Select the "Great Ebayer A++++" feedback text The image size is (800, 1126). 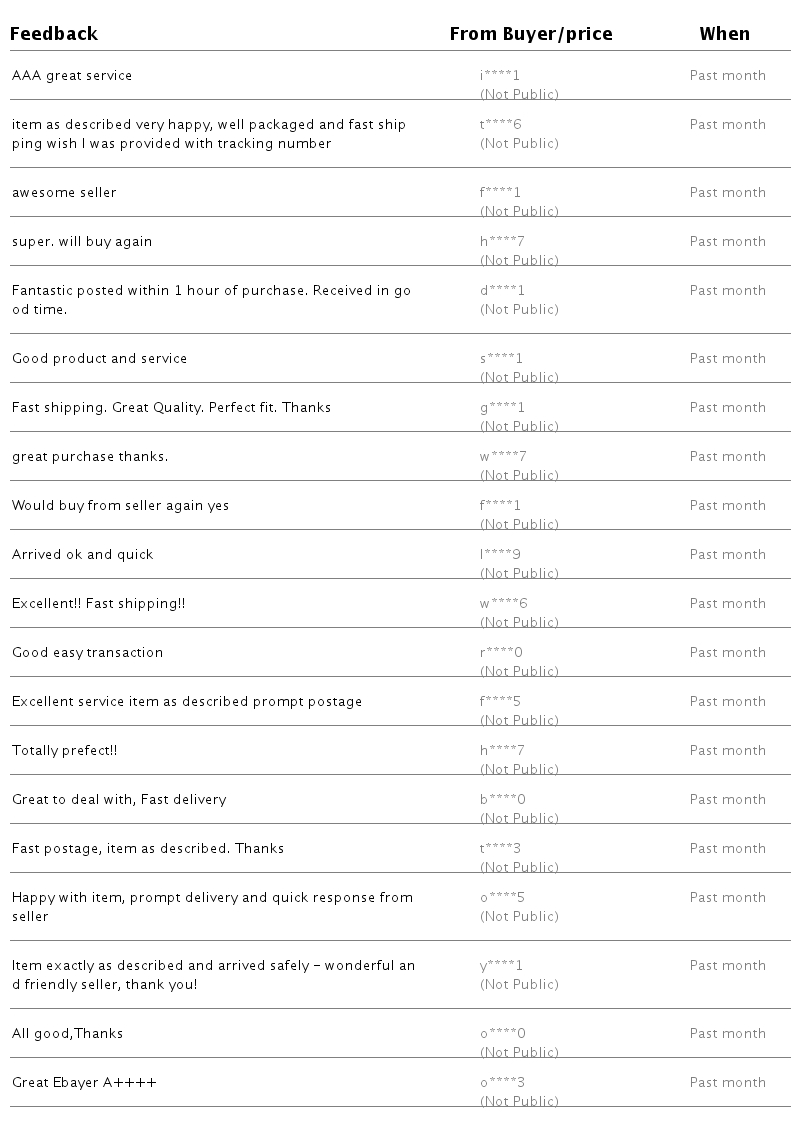(x=84, y=1083)
